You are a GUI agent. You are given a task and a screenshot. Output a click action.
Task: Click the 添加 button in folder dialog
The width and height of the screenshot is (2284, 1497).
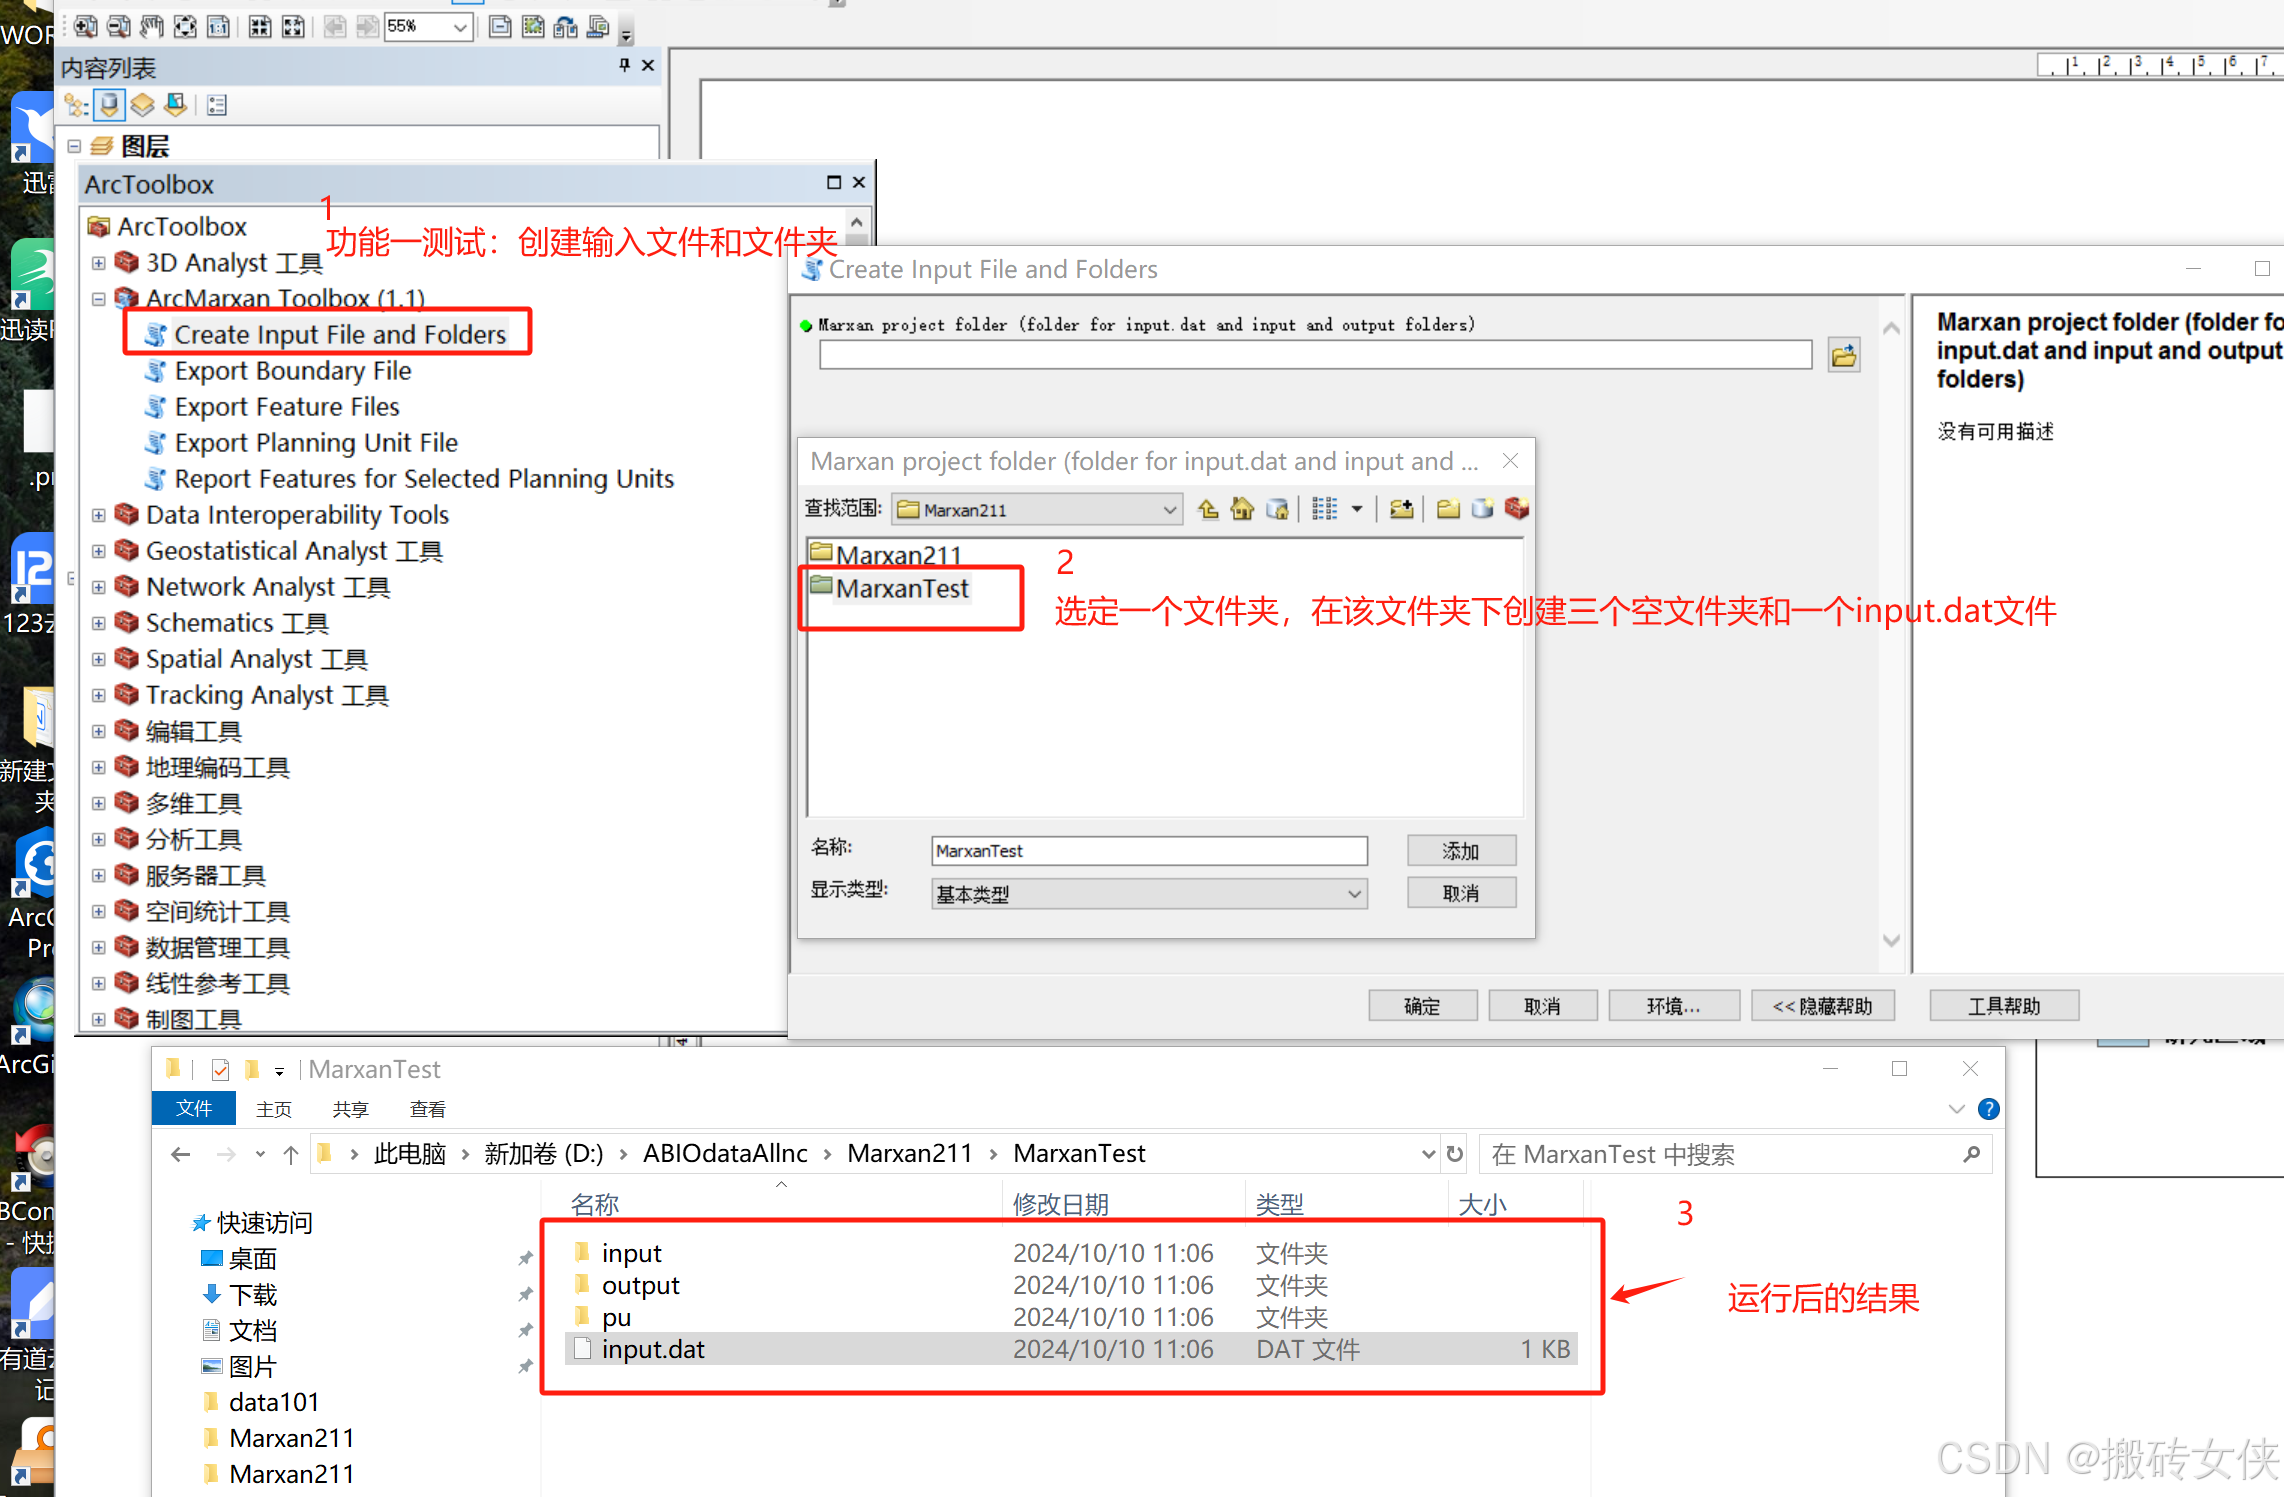click(x=1460, y=851)
